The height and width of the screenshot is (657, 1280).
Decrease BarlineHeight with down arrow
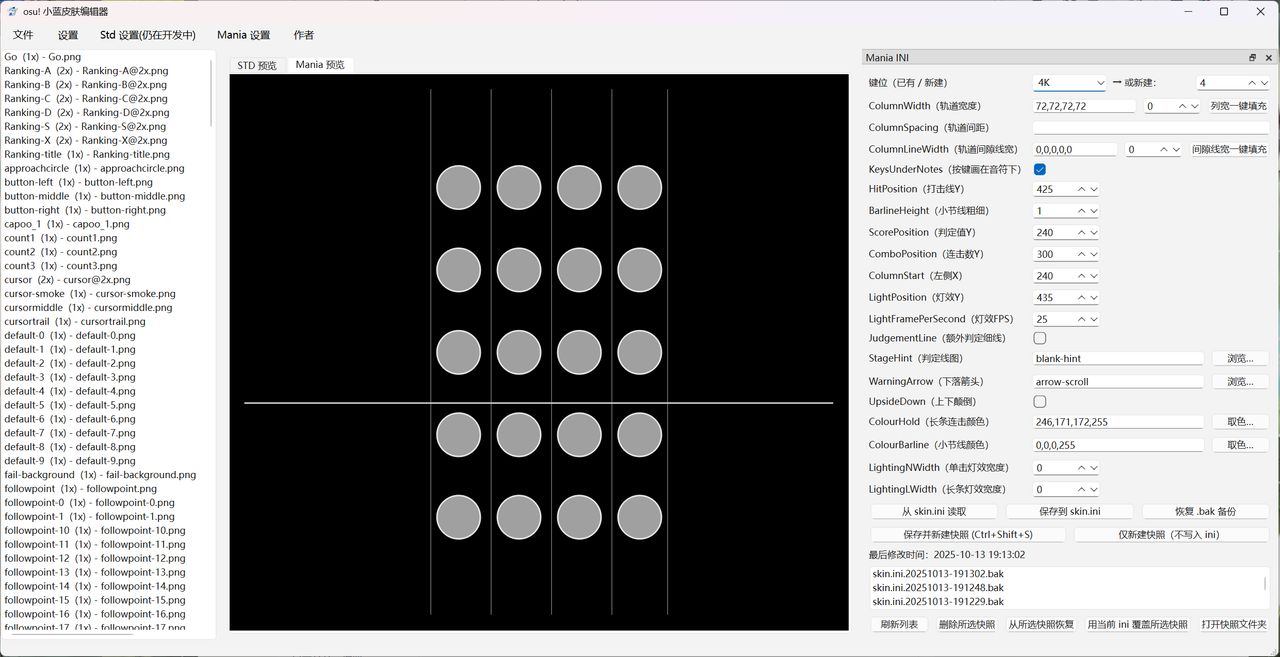coord(1094,211)
